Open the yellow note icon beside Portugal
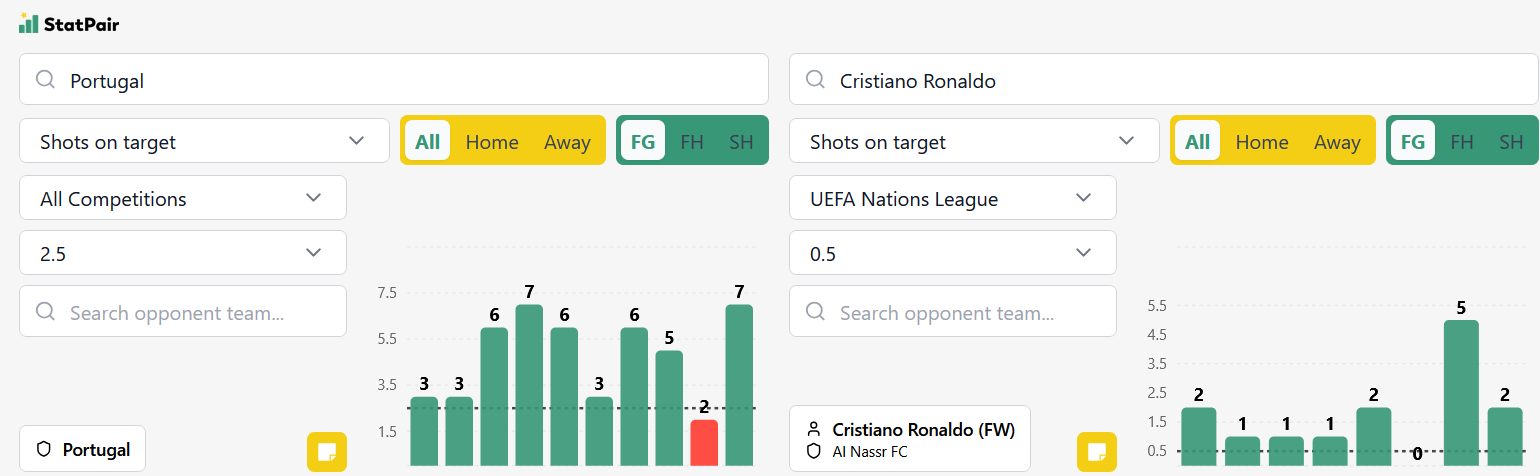The width and height of the screenshot is (1540, 476). click(326, 451)
